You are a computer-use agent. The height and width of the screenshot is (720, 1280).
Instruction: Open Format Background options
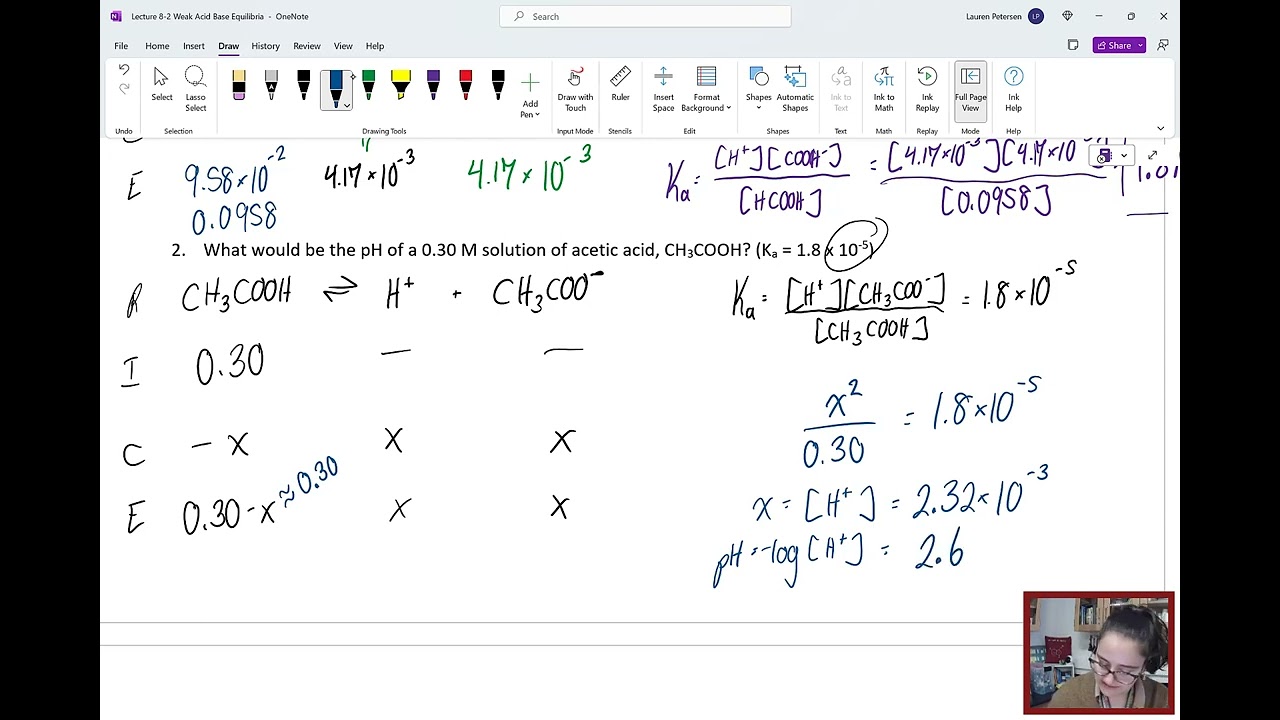click(706, 90)
